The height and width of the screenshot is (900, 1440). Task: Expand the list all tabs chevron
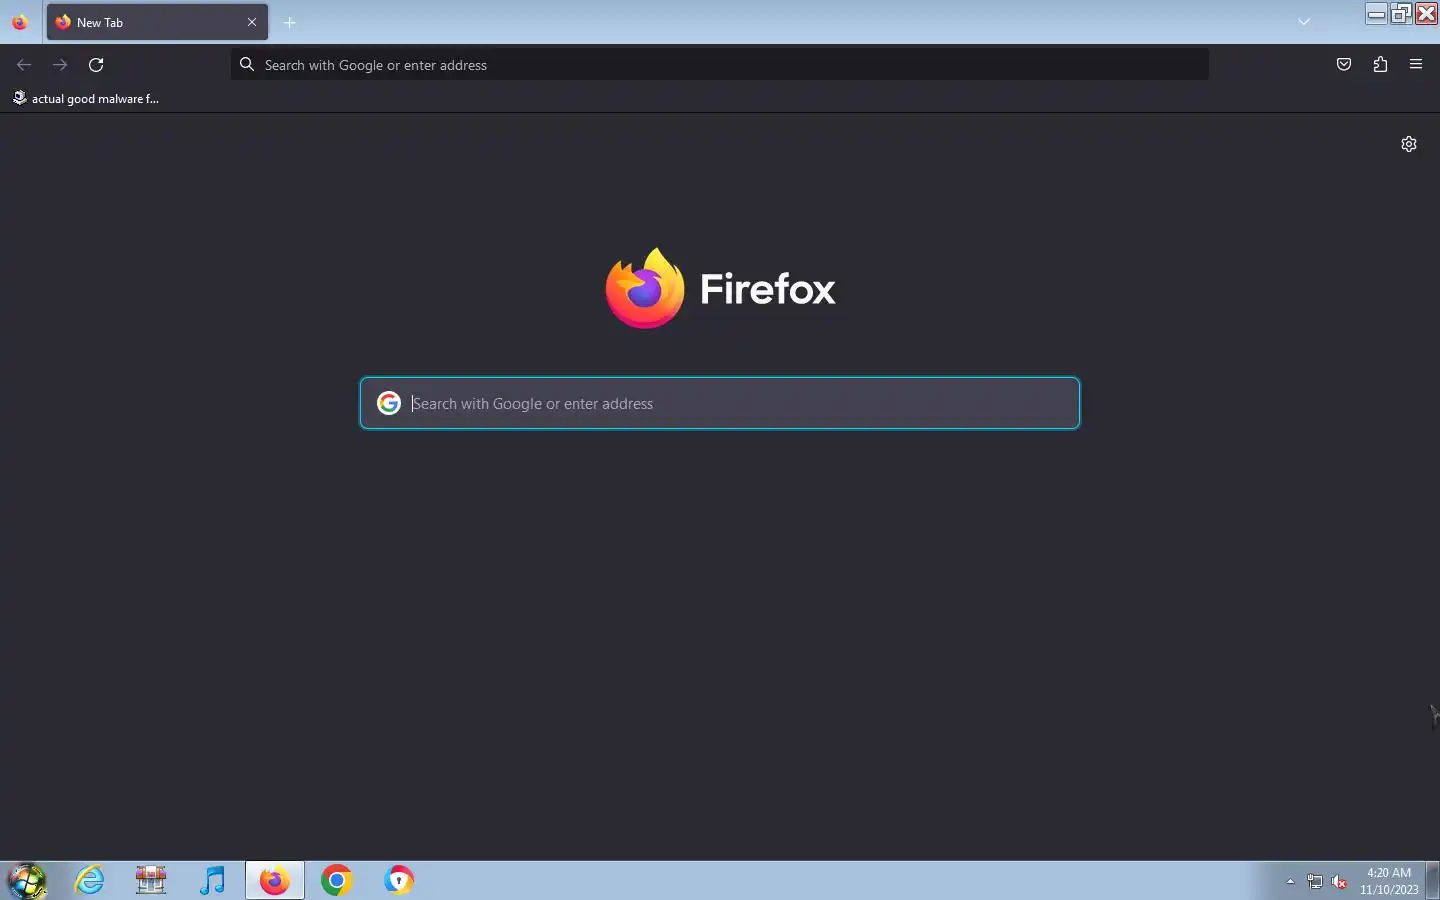[x=1304, y=22]
